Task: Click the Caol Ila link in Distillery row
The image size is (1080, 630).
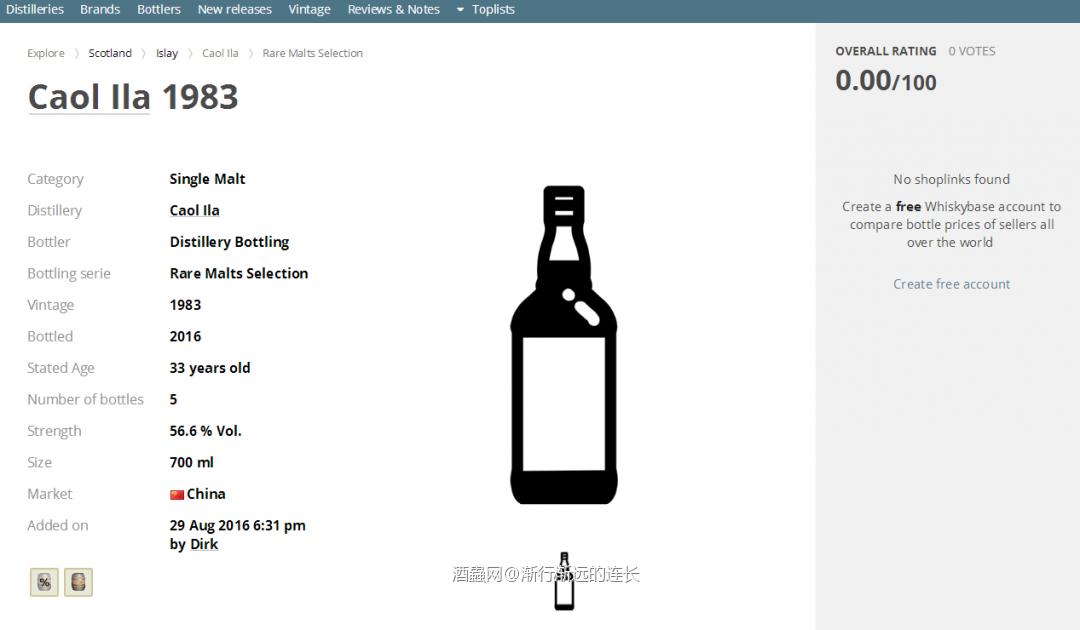Action: point(194,210)
